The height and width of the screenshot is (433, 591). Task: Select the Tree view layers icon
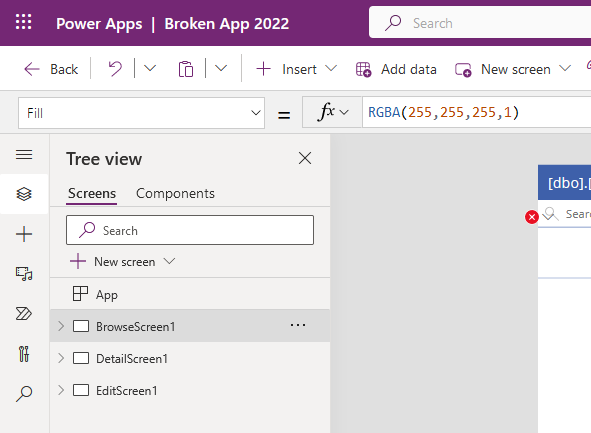point(24,194)
